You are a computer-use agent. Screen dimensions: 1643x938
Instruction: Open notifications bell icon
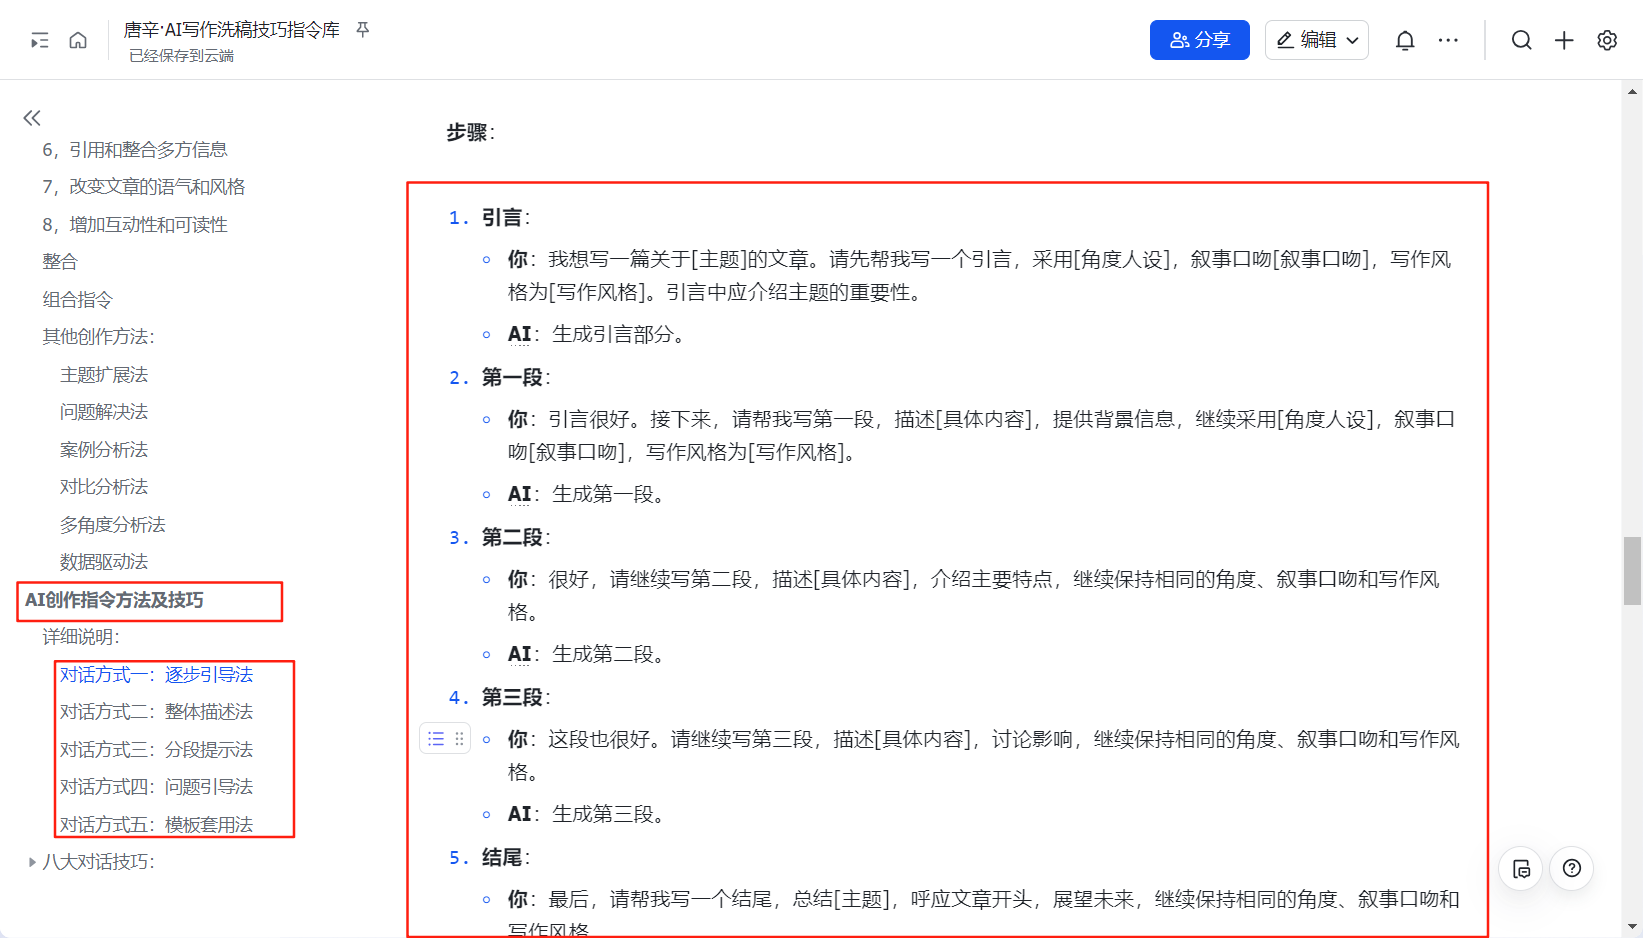(1405, 40)
